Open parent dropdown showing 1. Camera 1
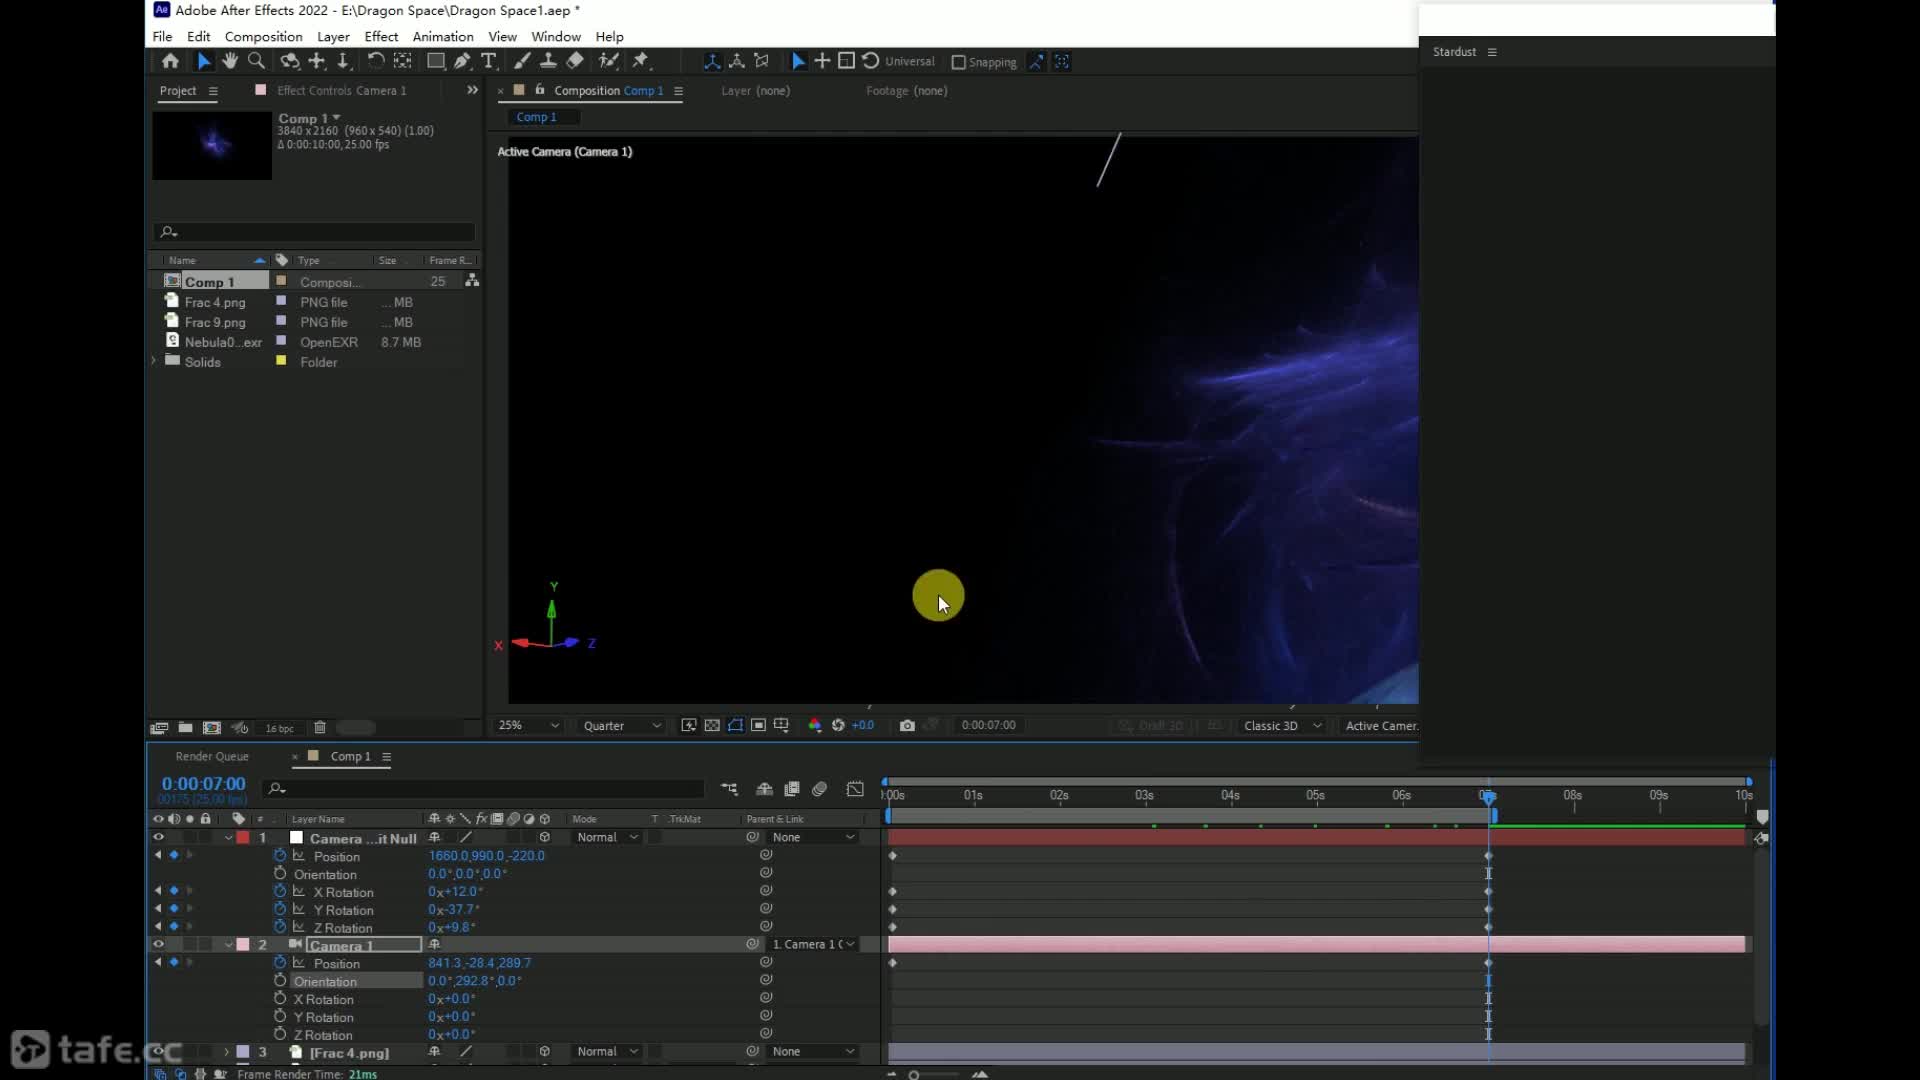The width and height of the screenshot is (1920, 1080). coord(814,944)
